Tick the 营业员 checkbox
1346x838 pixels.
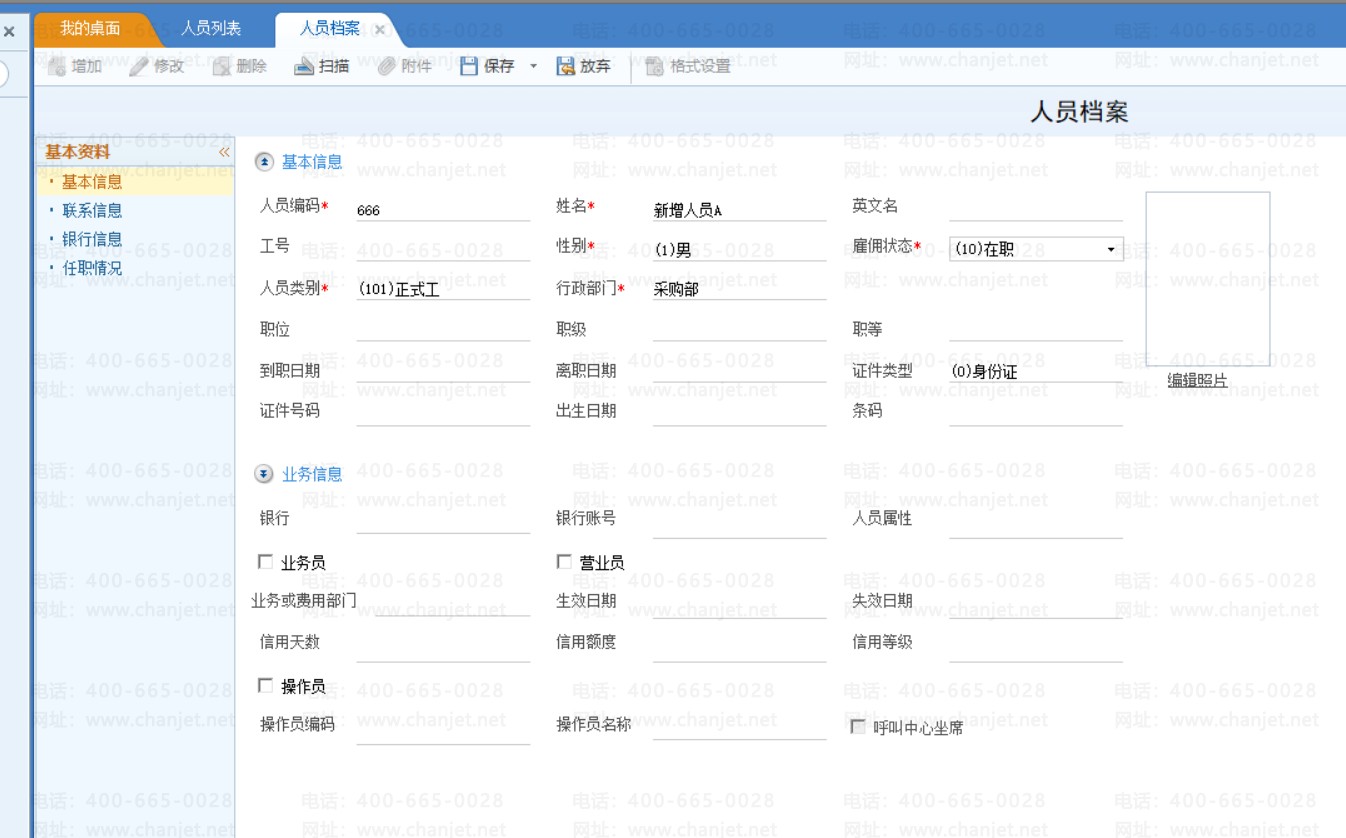564,562
